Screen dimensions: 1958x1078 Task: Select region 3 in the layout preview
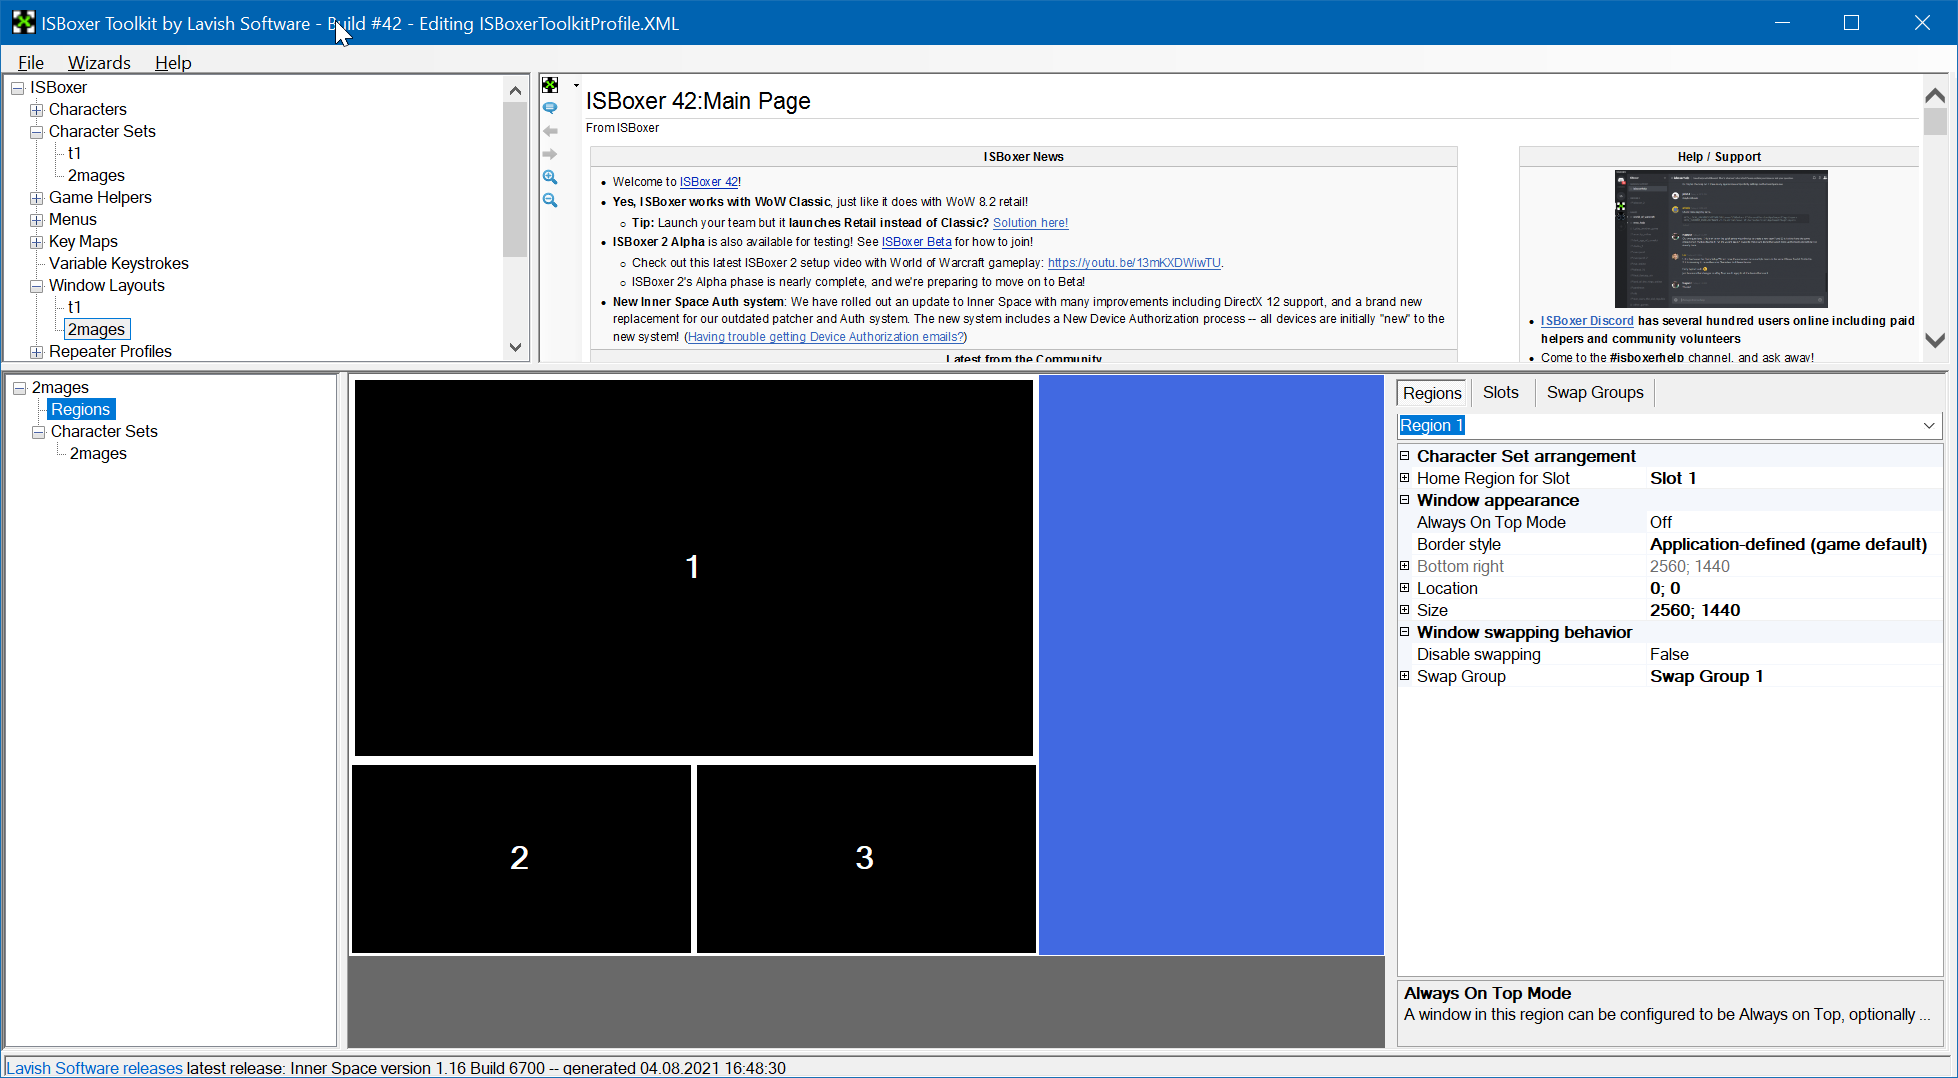coord(866,858)
